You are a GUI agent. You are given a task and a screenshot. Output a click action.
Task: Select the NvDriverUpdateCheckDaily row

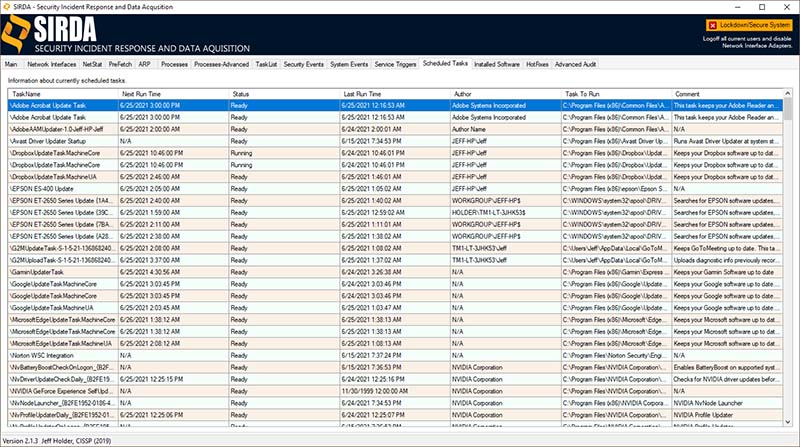(395, 379)
